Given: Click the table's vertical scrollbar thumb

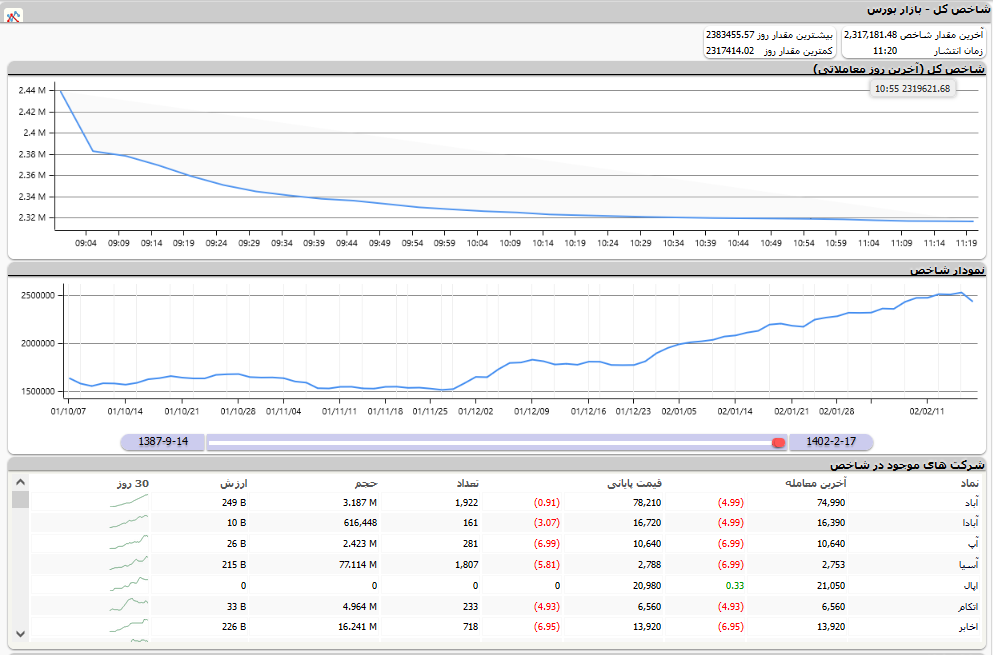Looking at the screenshot, I should coord(19,500).
